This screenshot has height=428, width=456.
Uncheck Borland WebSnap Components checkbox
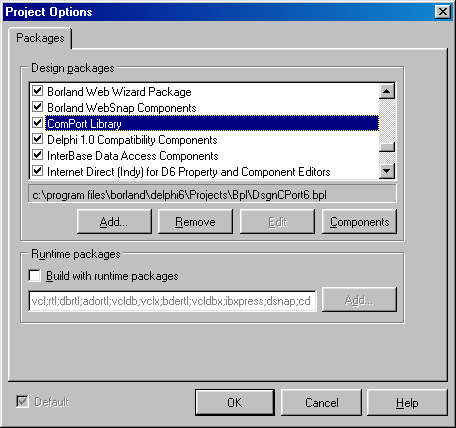pos(38,107)
